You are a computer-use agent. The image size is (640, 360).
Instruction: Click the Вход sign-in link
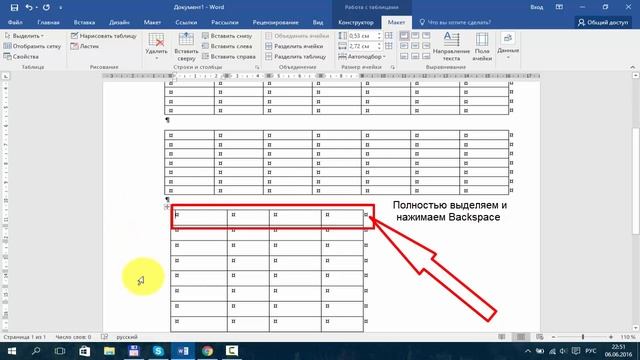pyautogui.click(x=536, y=7)
